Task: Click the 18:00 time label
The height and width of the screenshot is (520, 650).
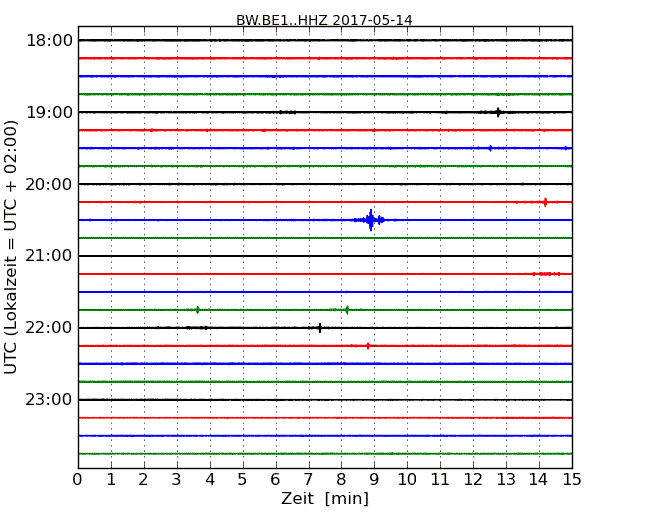Action: [x=49, y=41]
